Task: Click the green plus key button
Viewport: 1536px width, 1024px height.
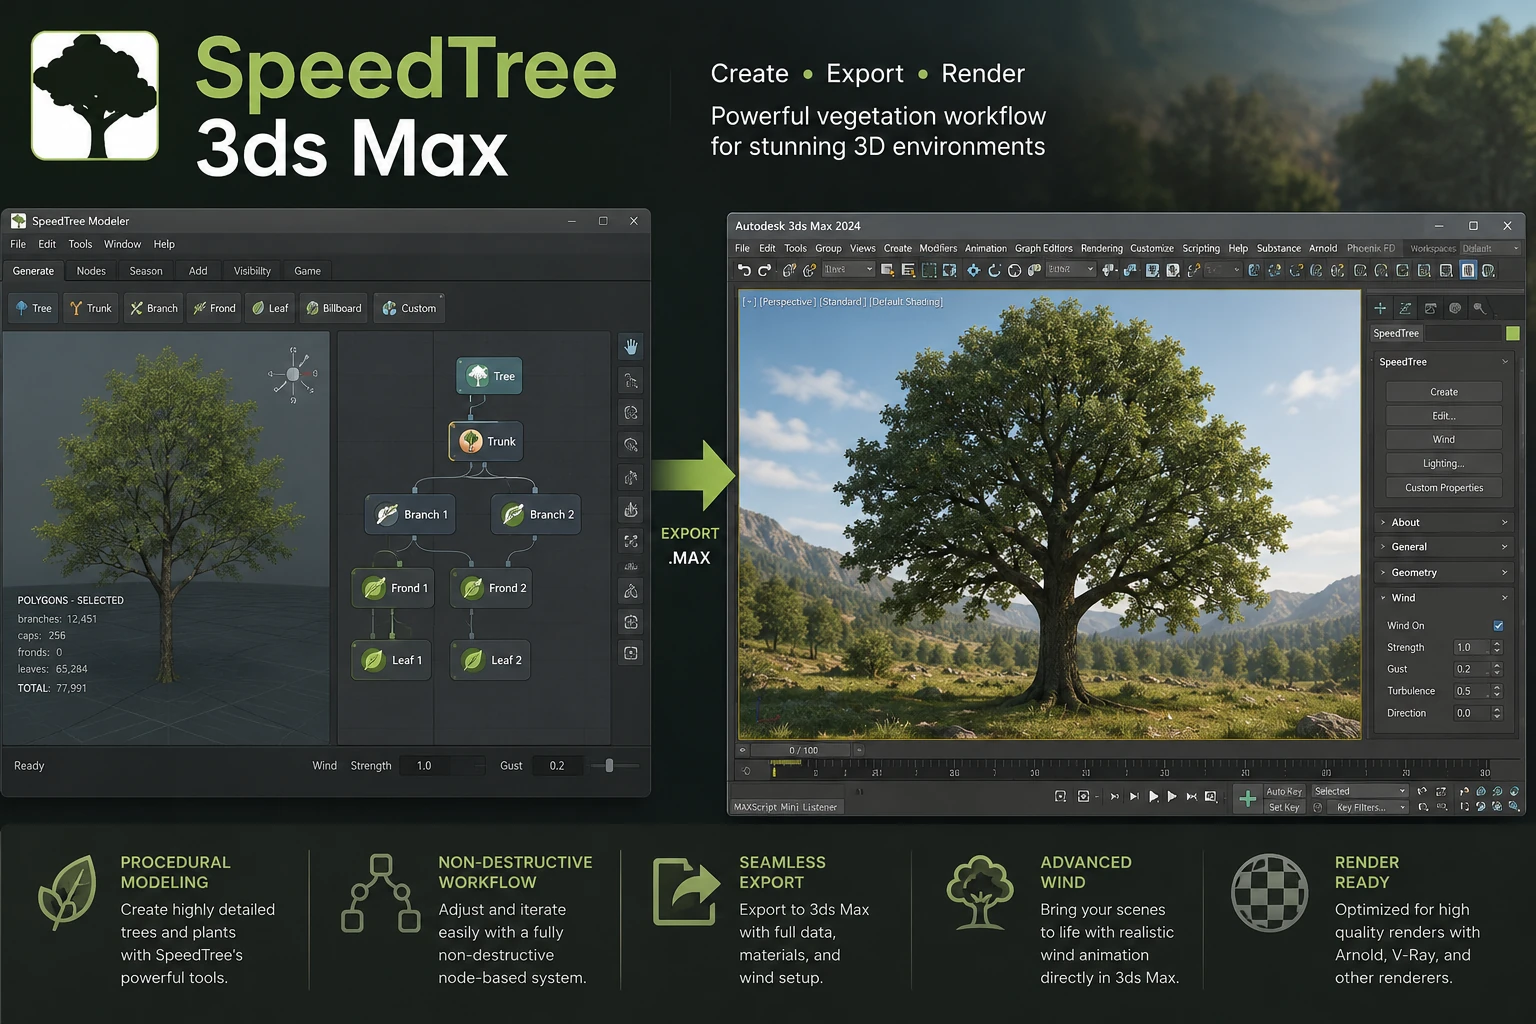Action: coord(1247,798)
